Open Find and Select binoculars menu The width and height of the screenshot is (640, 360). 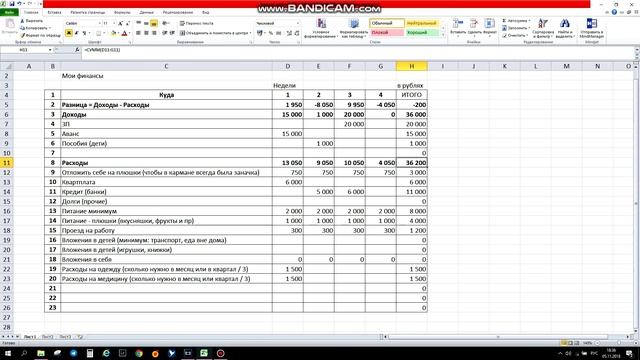tap(565, 28)
